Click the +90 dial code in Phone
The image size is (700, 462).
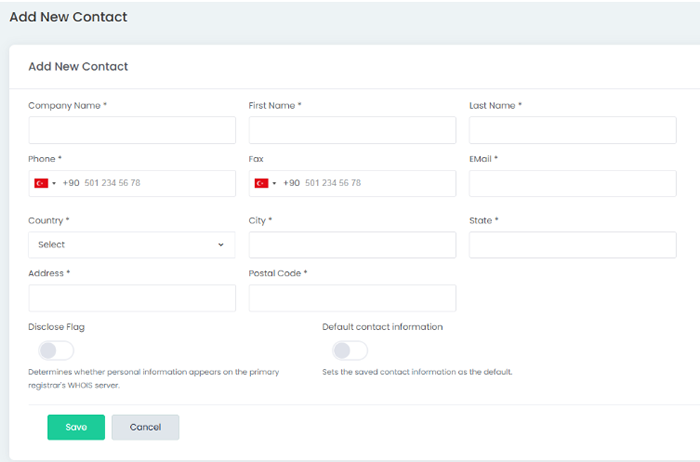point(71,183)
